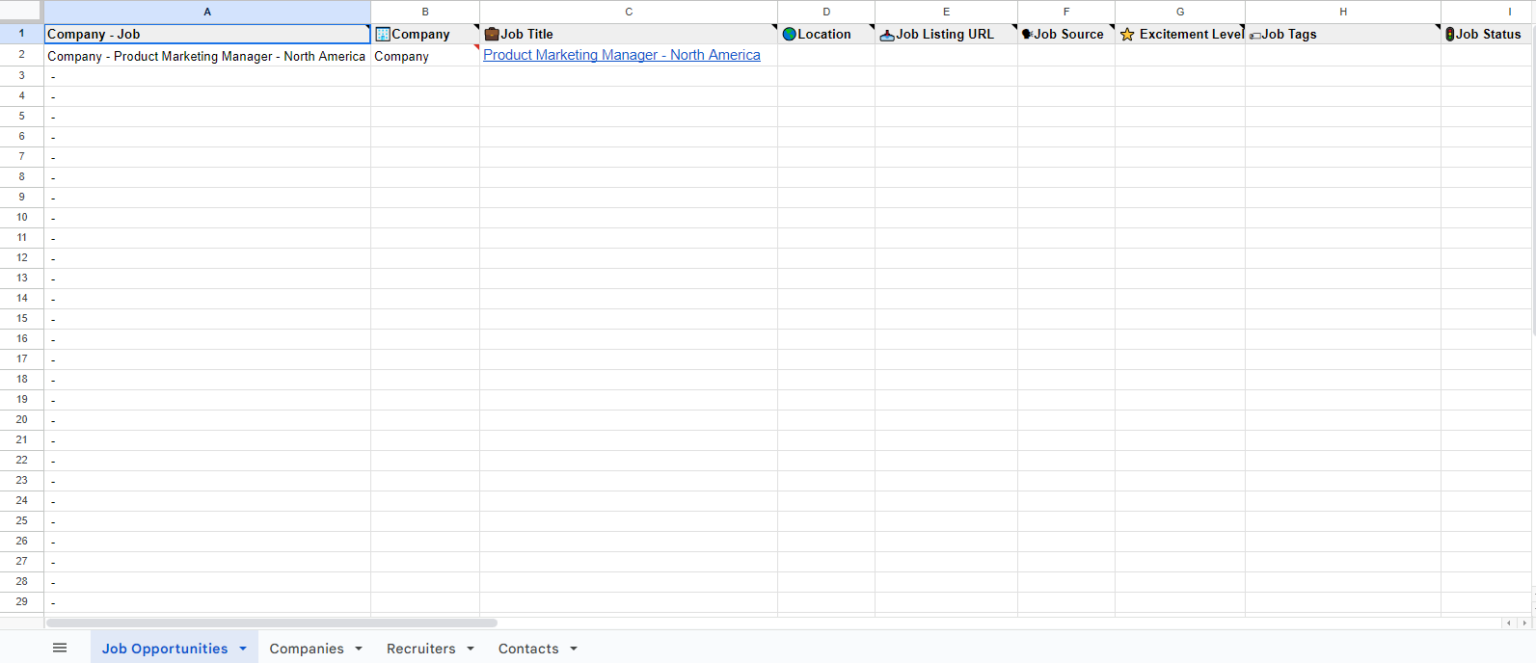1536x663 pixels.
Task: Click the icon beside Job Listing URL
Action: point(887,34)
